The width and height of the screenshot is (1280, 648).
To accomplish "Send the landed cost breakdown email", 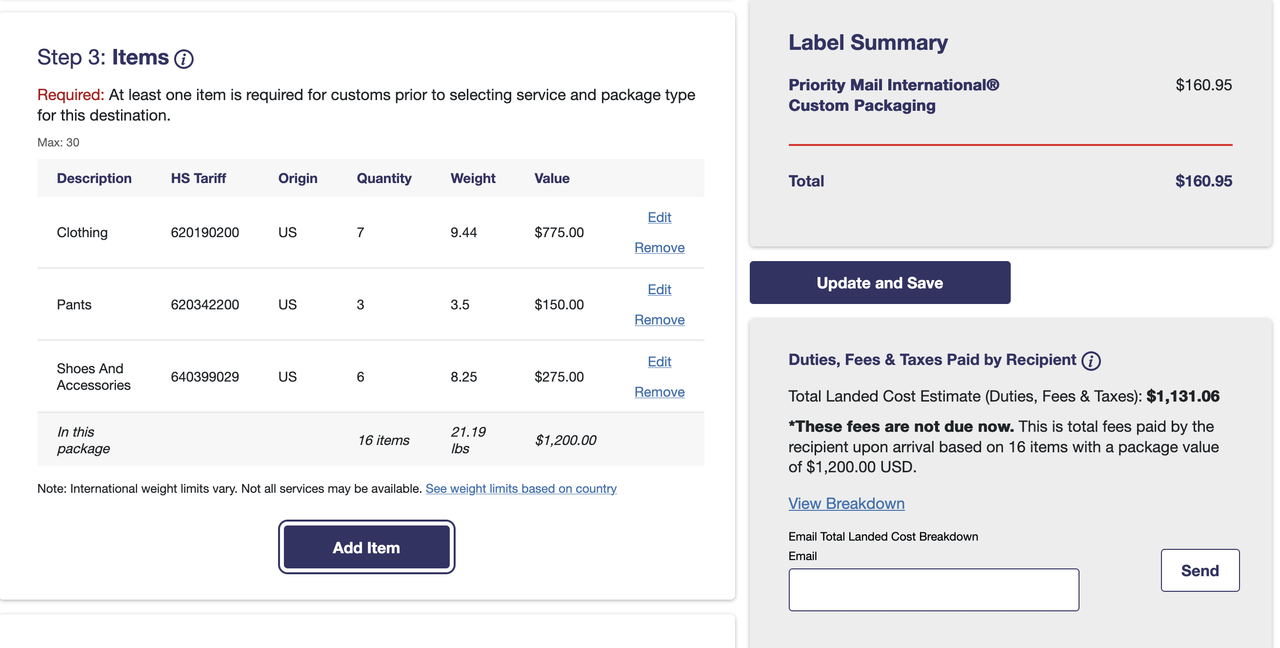I will click(1199, 570).
